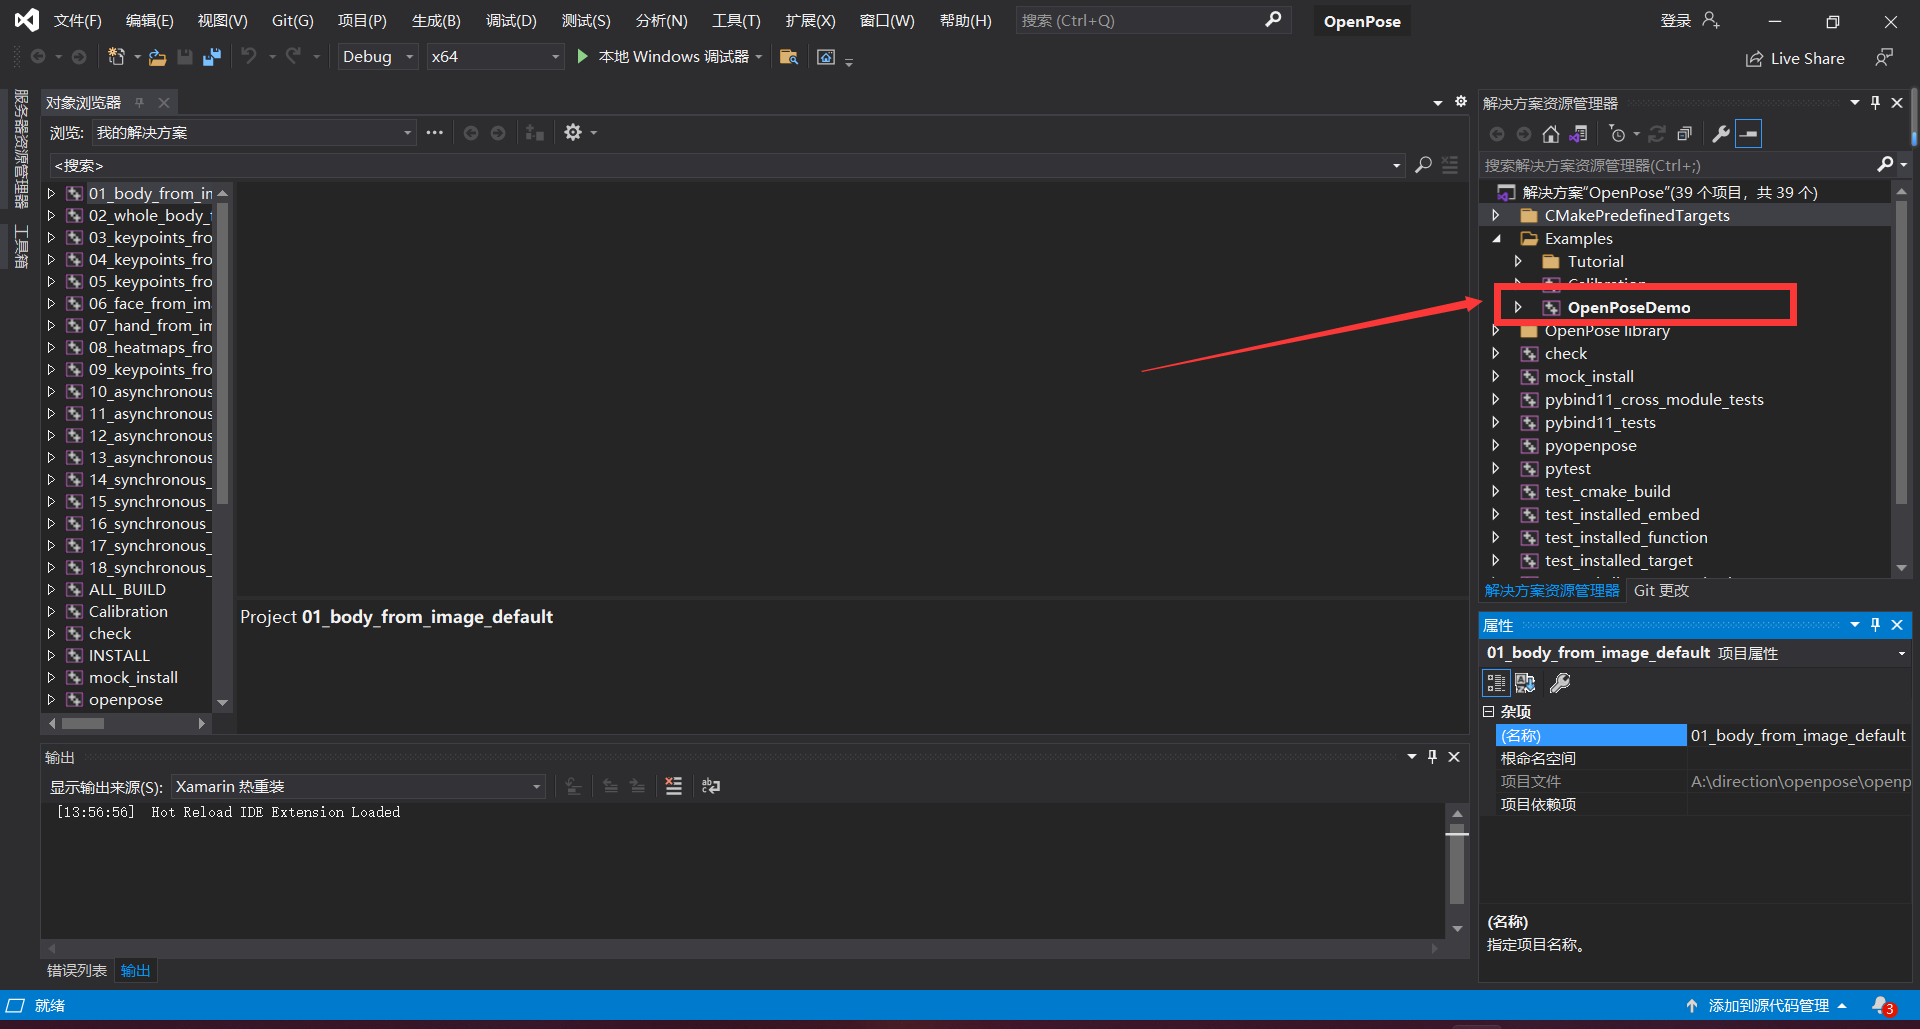
Task: Open the 服务器资源管理器 side tab
Action: pos(20,148)
